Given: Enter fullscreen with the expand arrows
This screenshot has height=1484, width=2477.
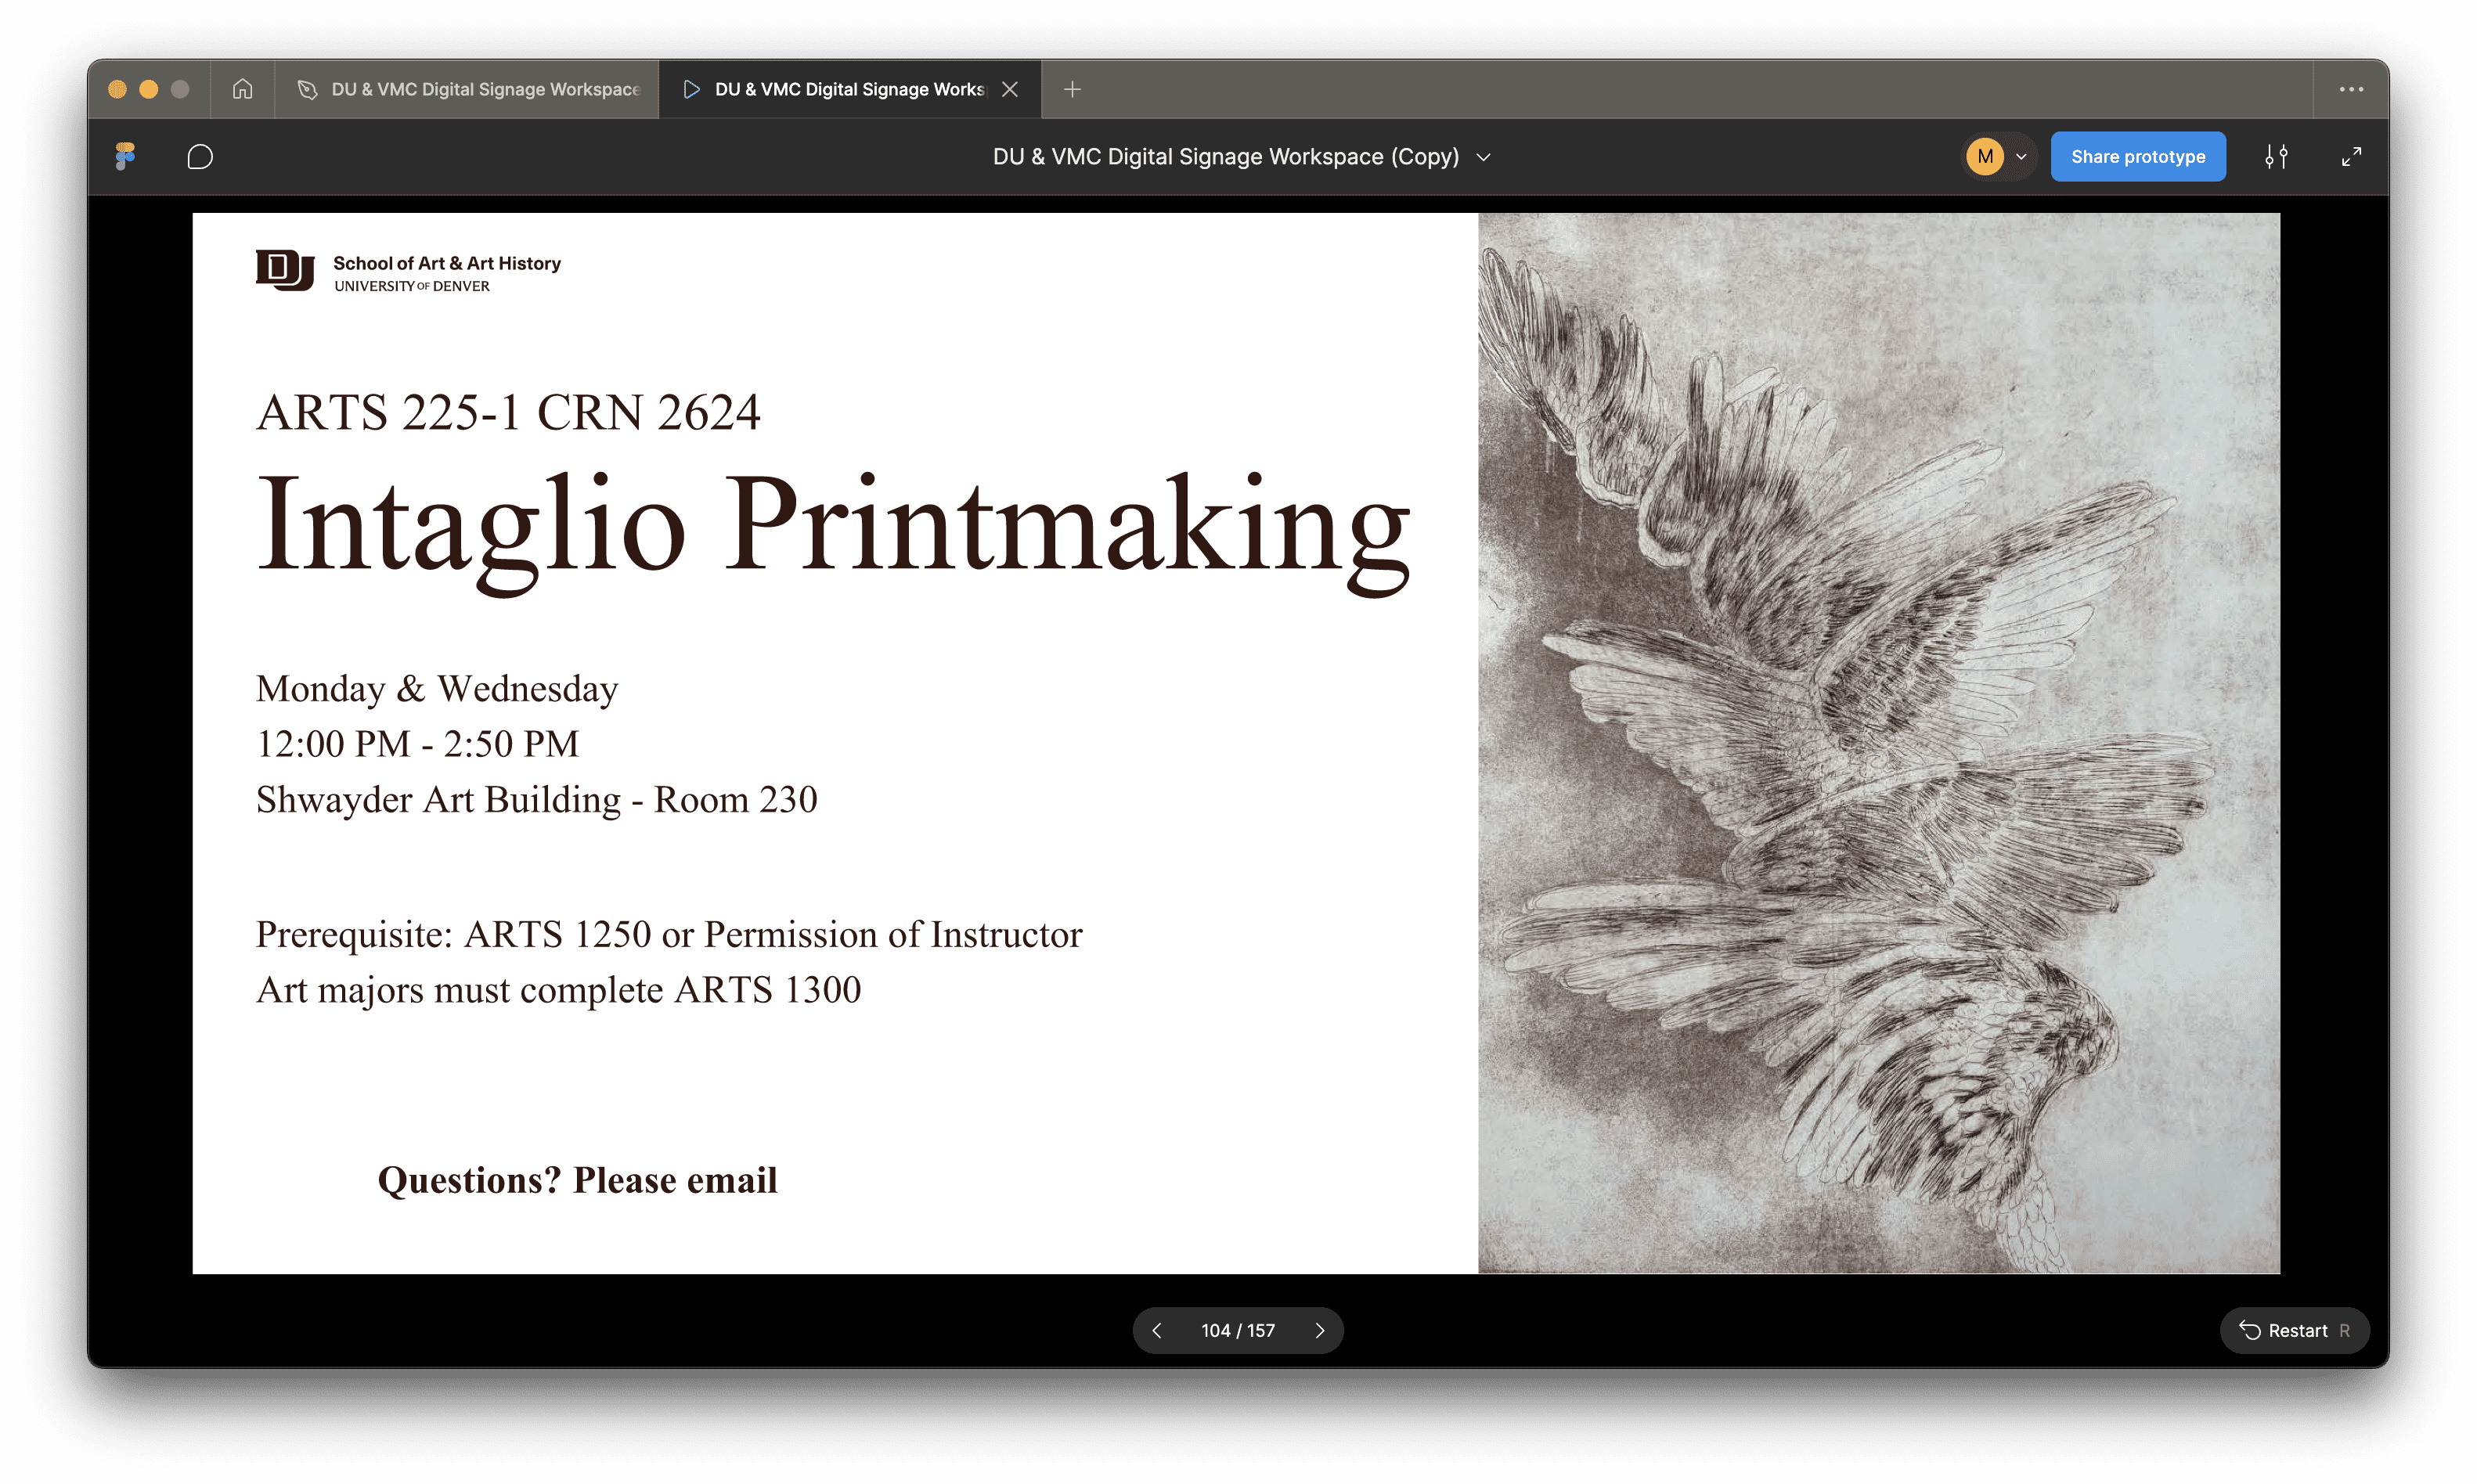Looking at the screenshot, I should click(2351, 157).
